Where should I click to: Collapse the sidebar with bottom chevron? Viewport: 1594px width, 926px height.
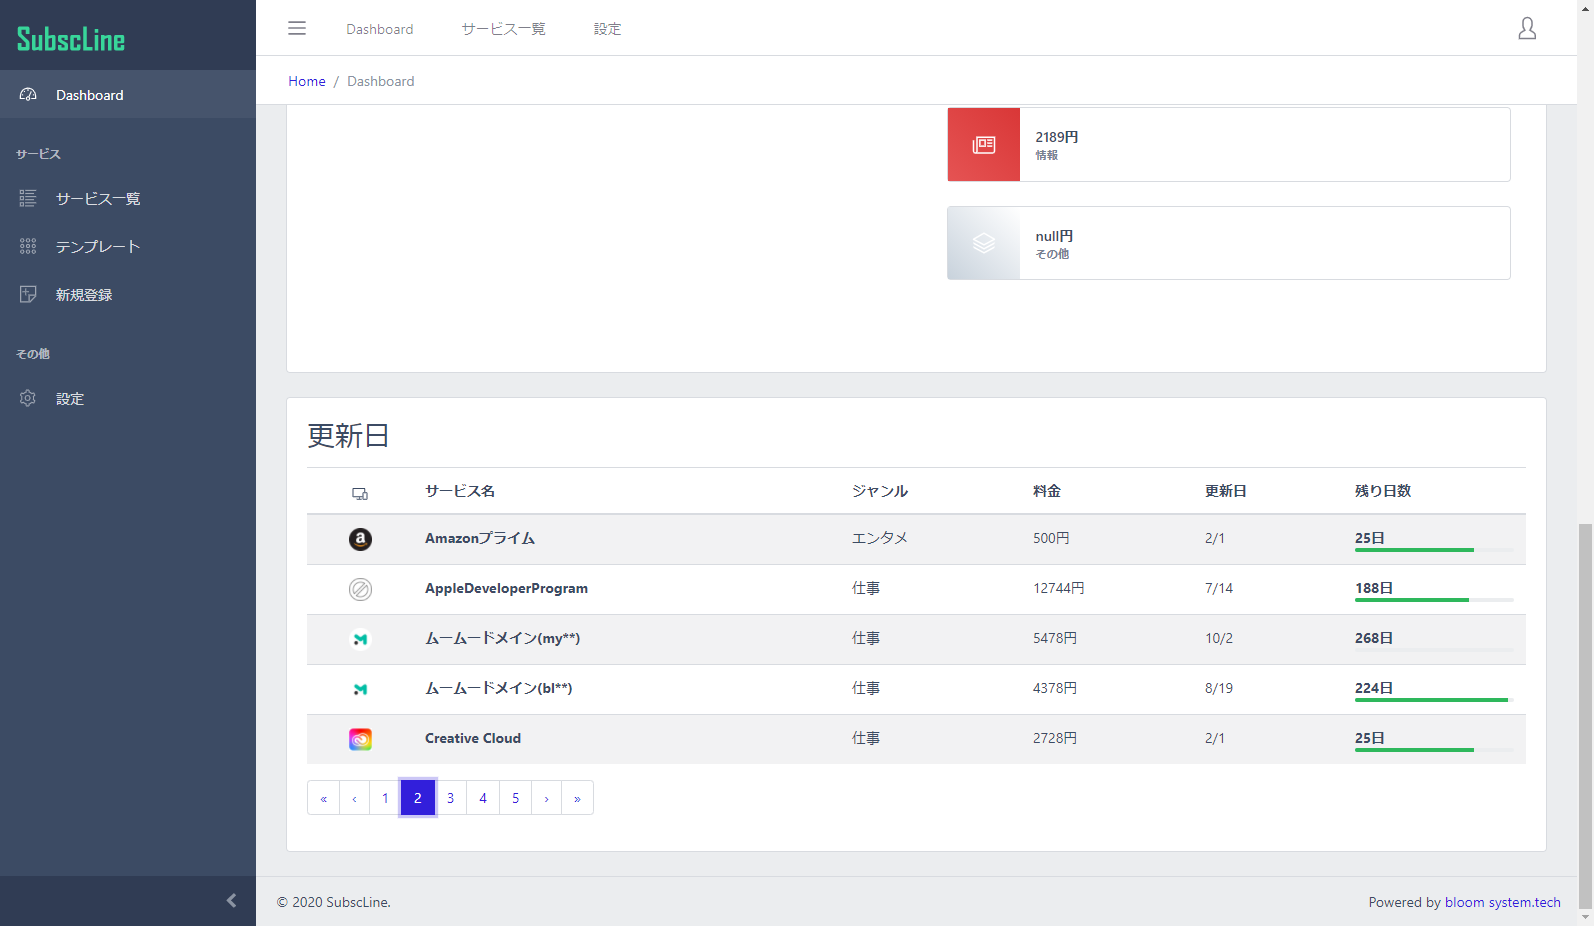[x=231, y=900]
